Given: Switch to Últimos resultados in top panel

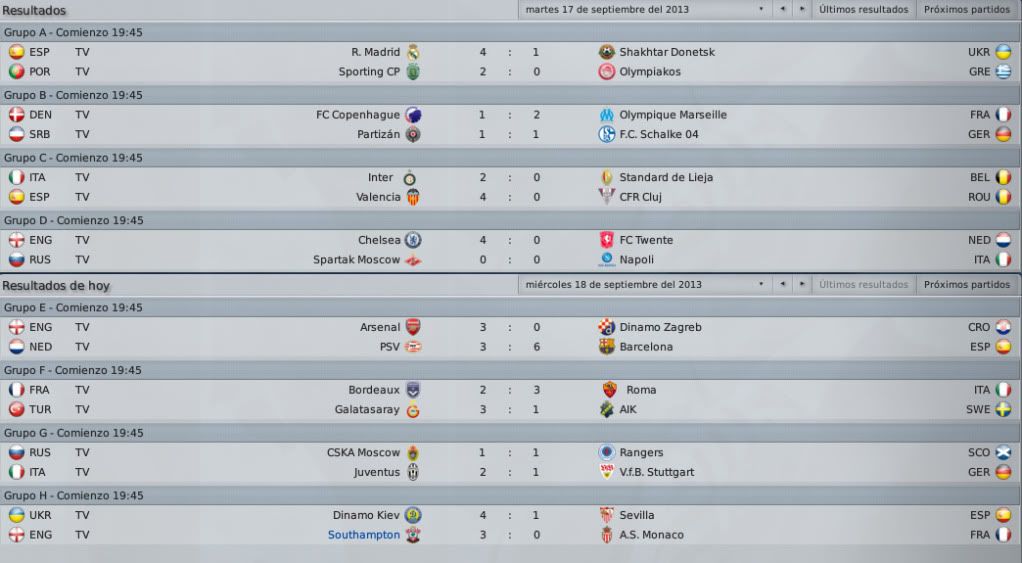Looking at the screenshot, I should [864, 10].
